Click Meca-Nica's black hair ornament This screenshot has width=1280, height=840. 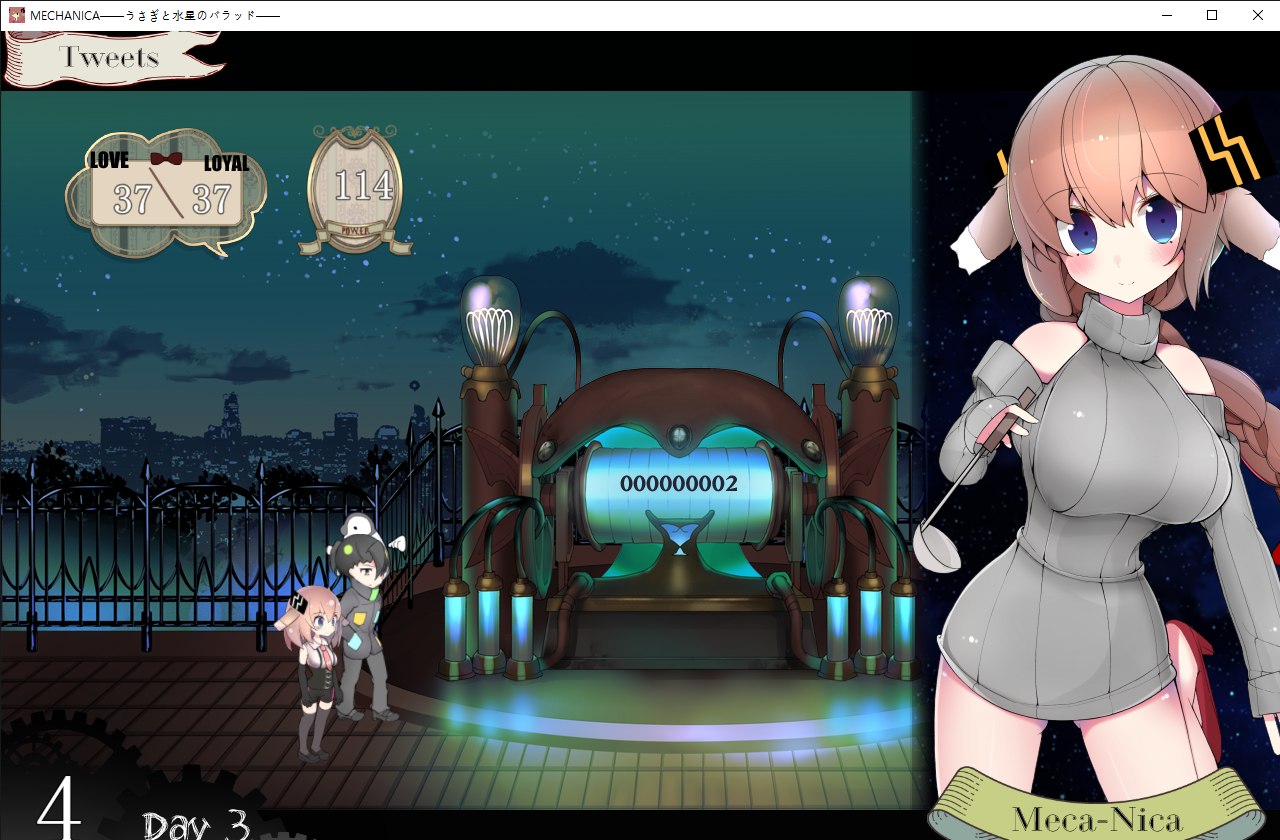pyautogui.click(x=1230, y=150)
